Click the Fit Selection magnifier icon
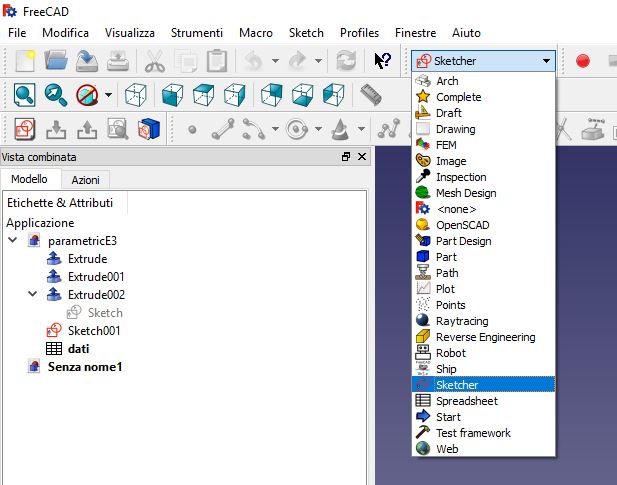 (x=56, y=95)
